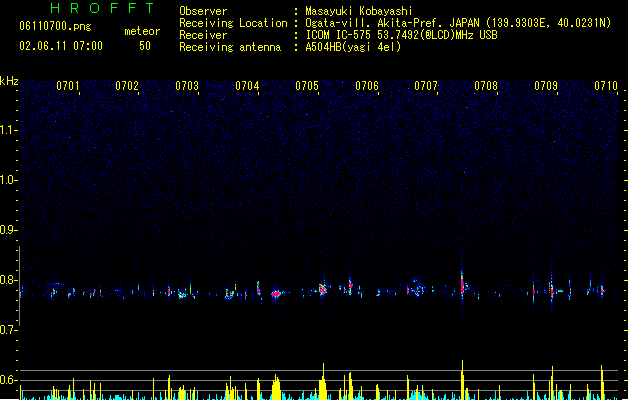The height and width of the screenshot is (400, 629).
Task: Click the HROFFT title text
Action: (102, 8)
